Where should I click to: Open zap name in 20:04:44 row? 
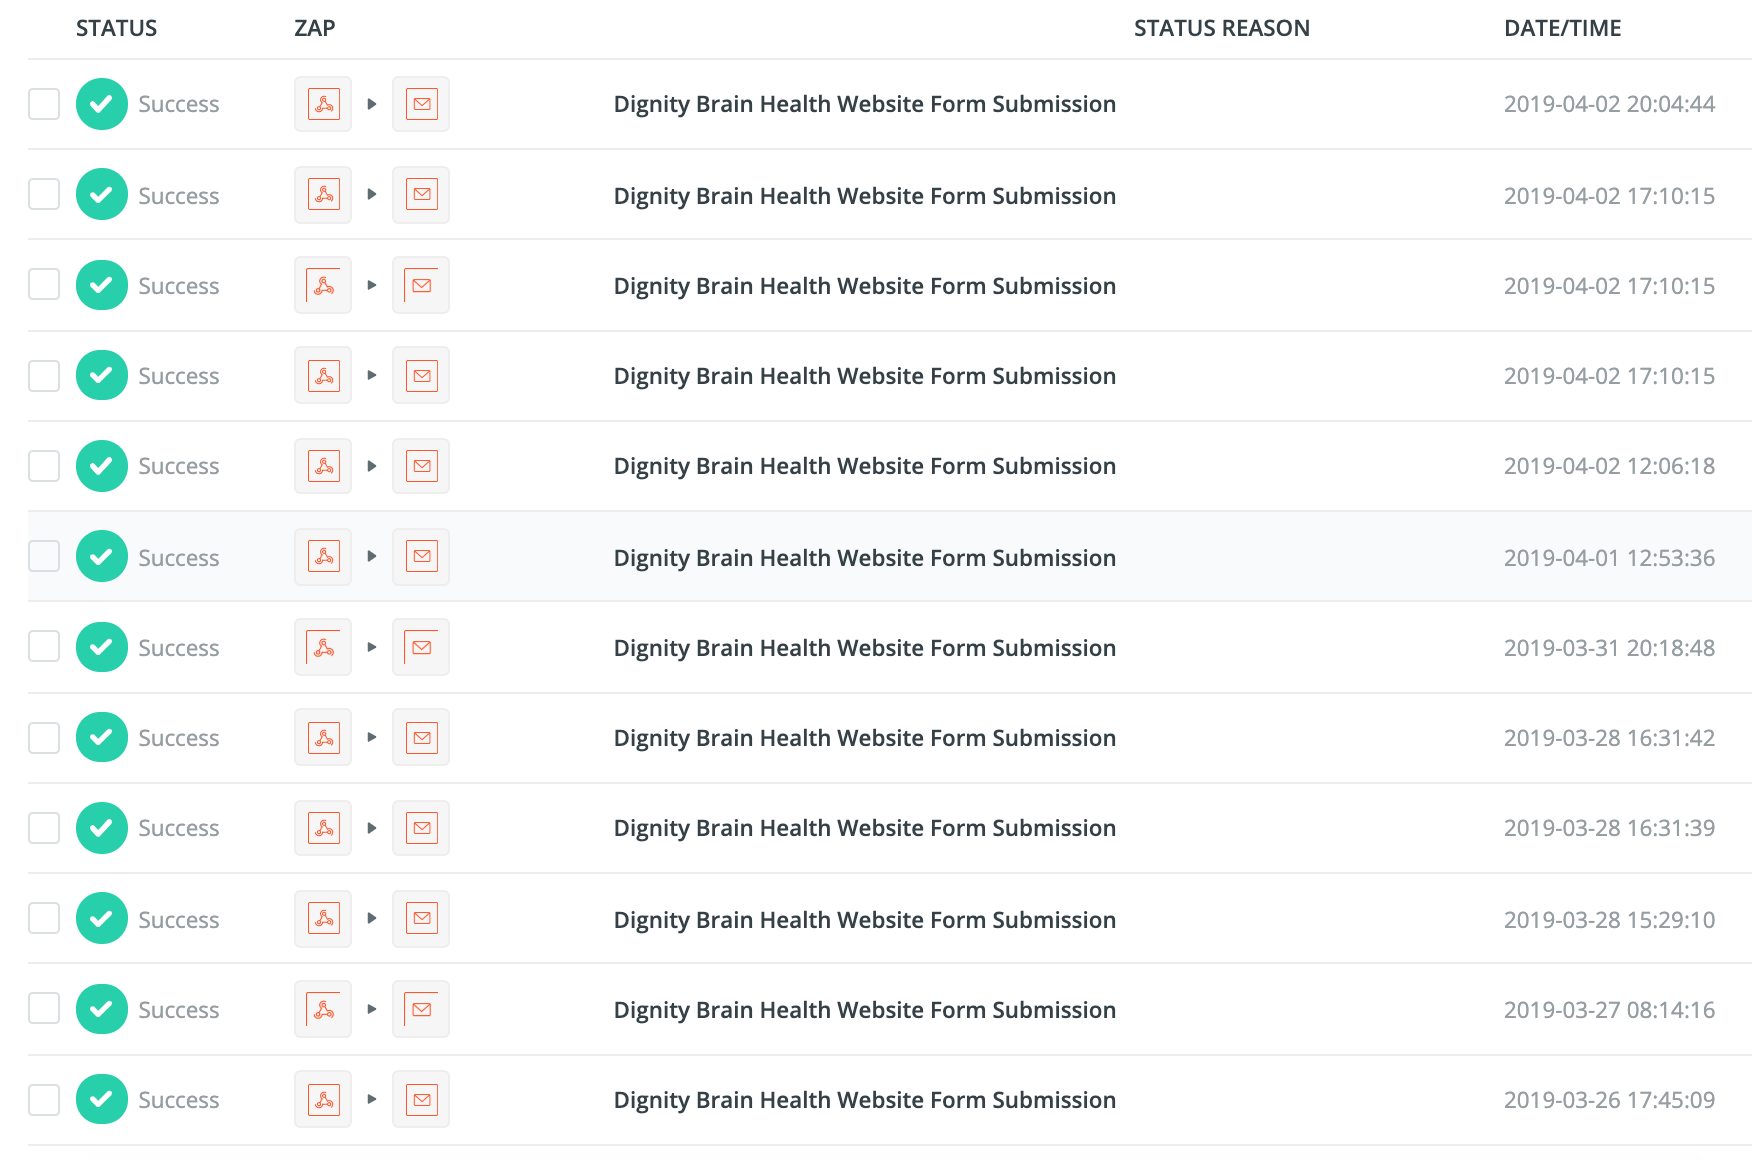[x=865, y=104]
